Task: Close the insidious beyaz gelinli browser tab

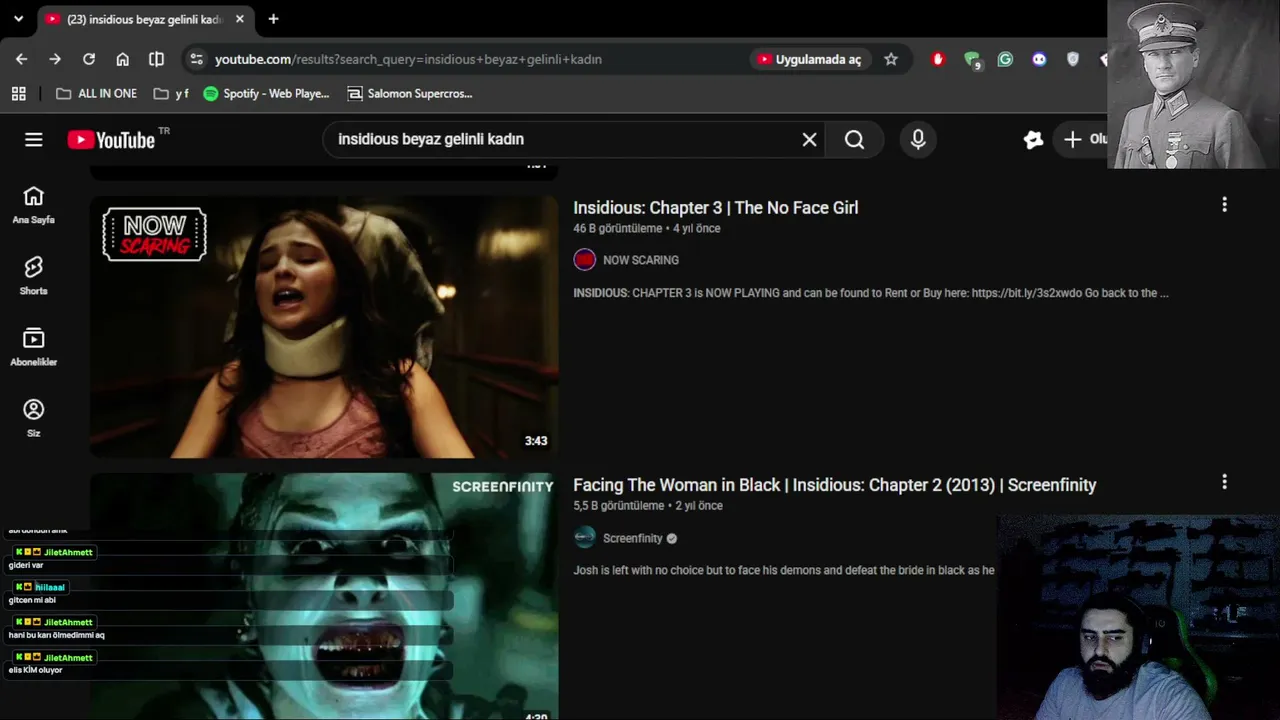Action: tap(240, 19)
